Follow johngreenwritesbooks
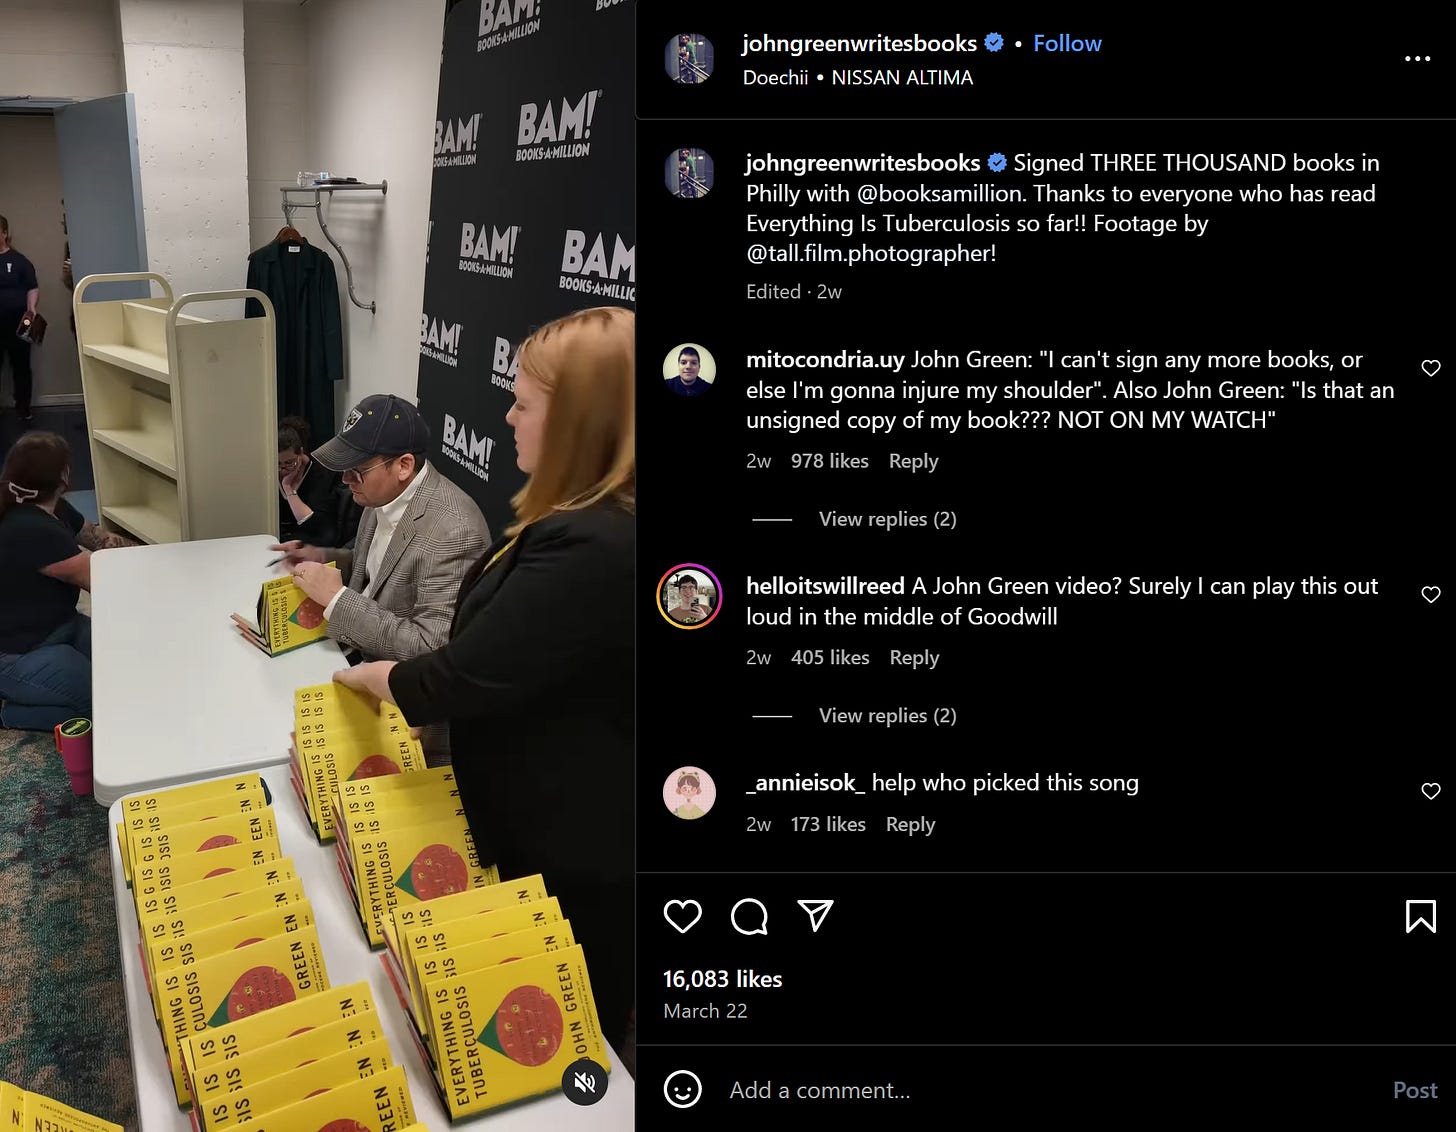 click(1067, 43)
